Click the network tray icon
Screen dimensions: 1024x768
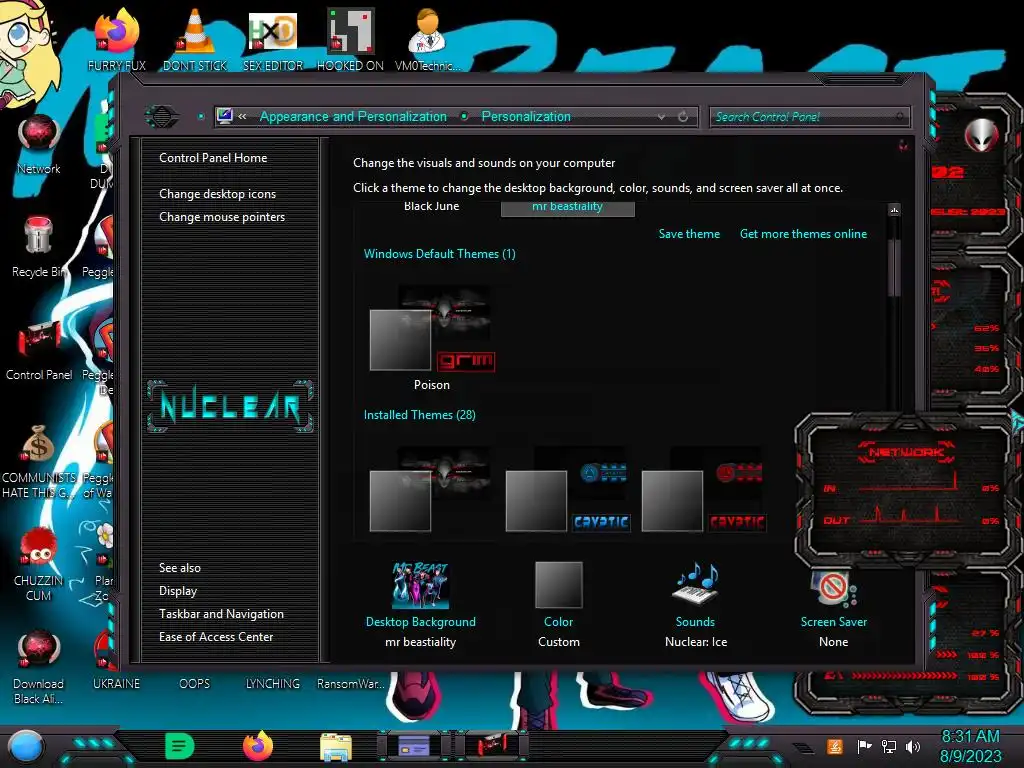pyautogui.click(x=889, y=746)
